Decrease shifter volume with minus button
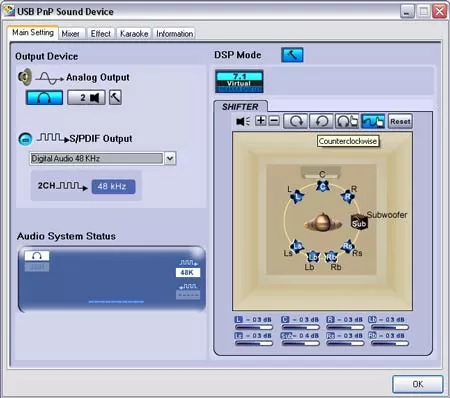Viewport: 450px width, 398px height. tap(274, 121)
